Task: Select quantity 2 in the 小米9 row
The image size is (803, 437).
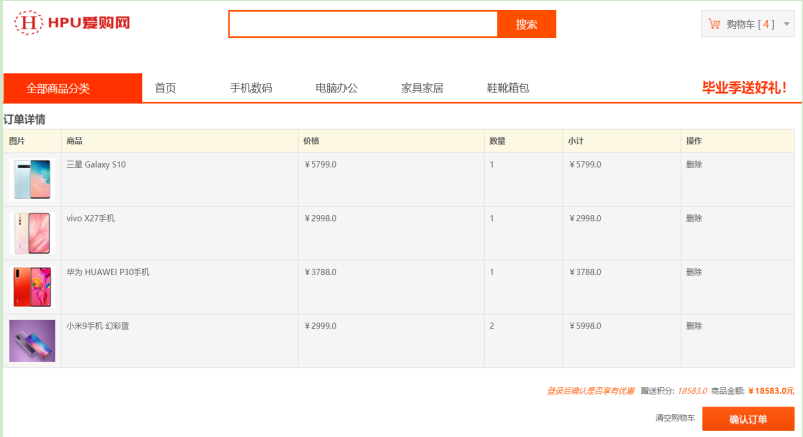Action: click(x=492, y=326)
